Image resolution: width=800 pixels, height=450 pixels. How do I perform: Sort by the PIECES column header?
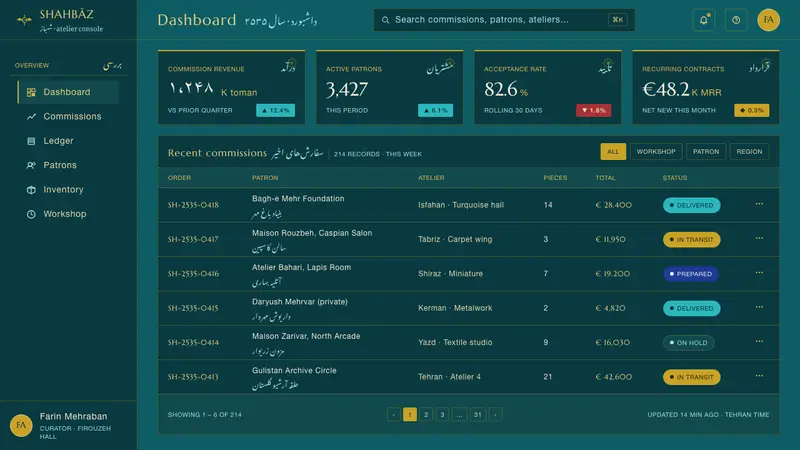555,178
